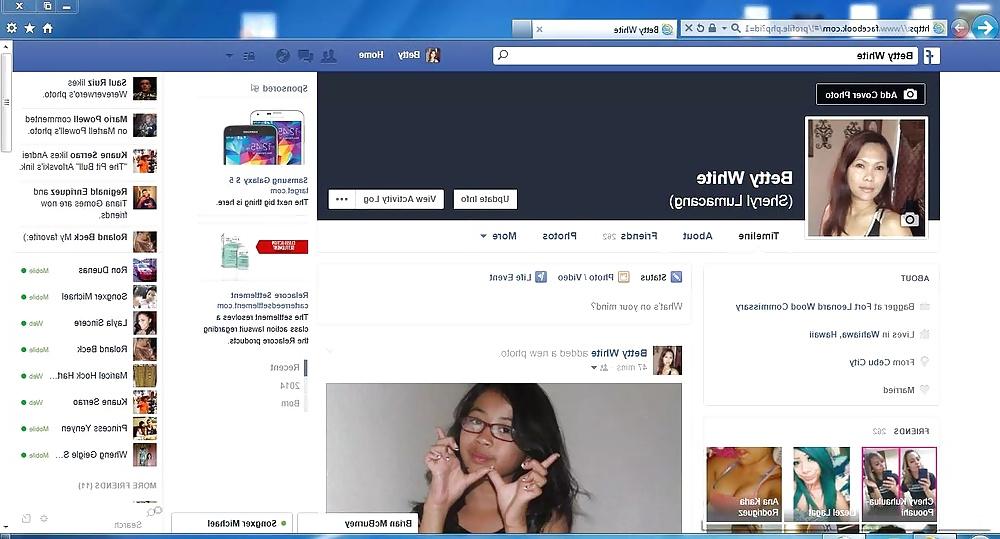
Task: Open Betty profile link in the top bar
Action: pos(419,55)
